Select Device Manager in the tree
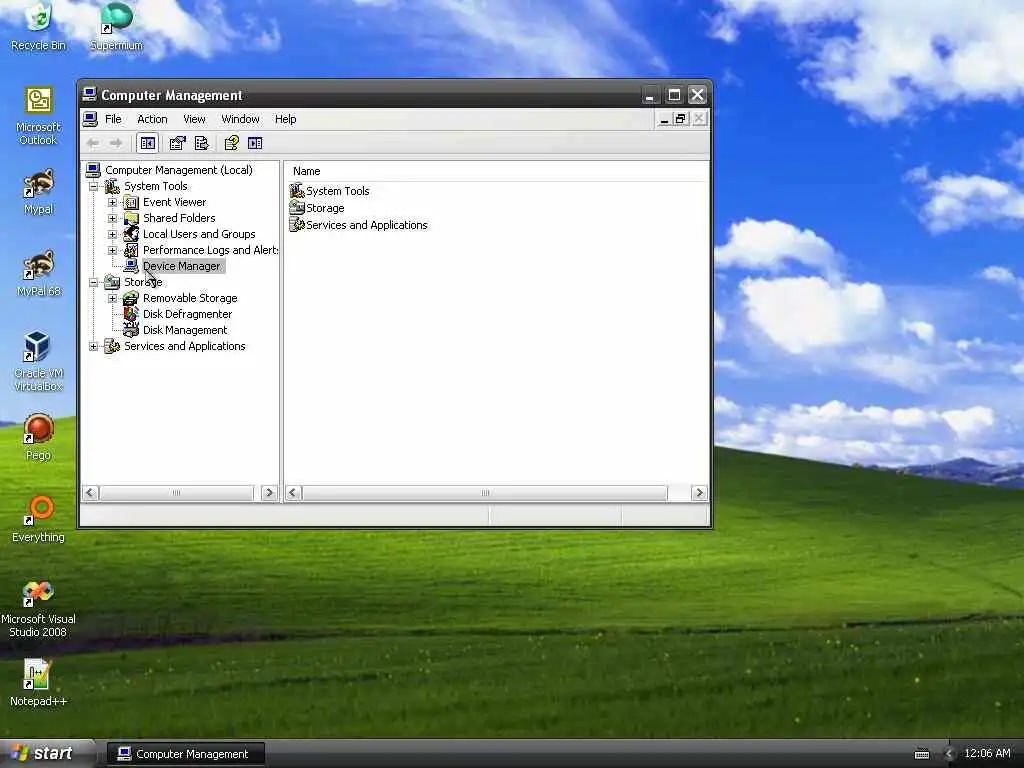This screenshot has width=1024, height=768. (182, 266)
